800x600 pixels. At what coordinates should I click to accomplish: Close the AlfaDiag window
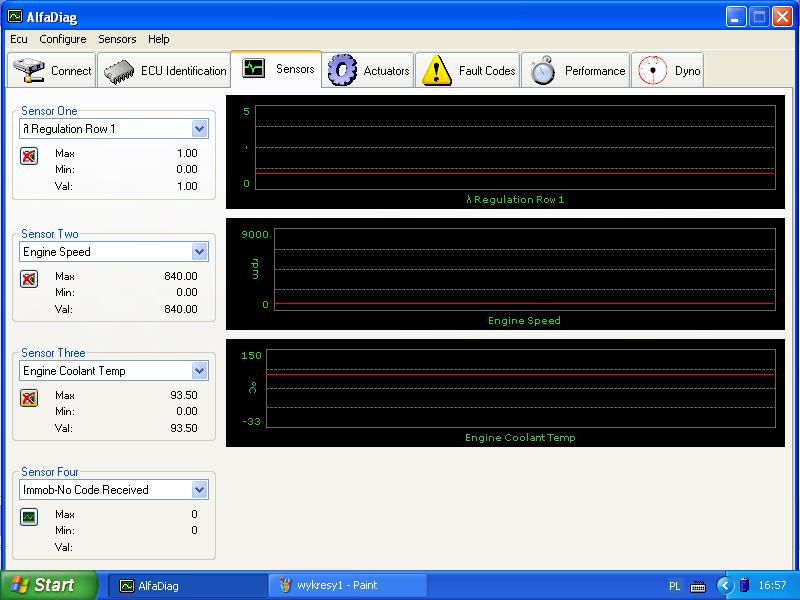782,17
